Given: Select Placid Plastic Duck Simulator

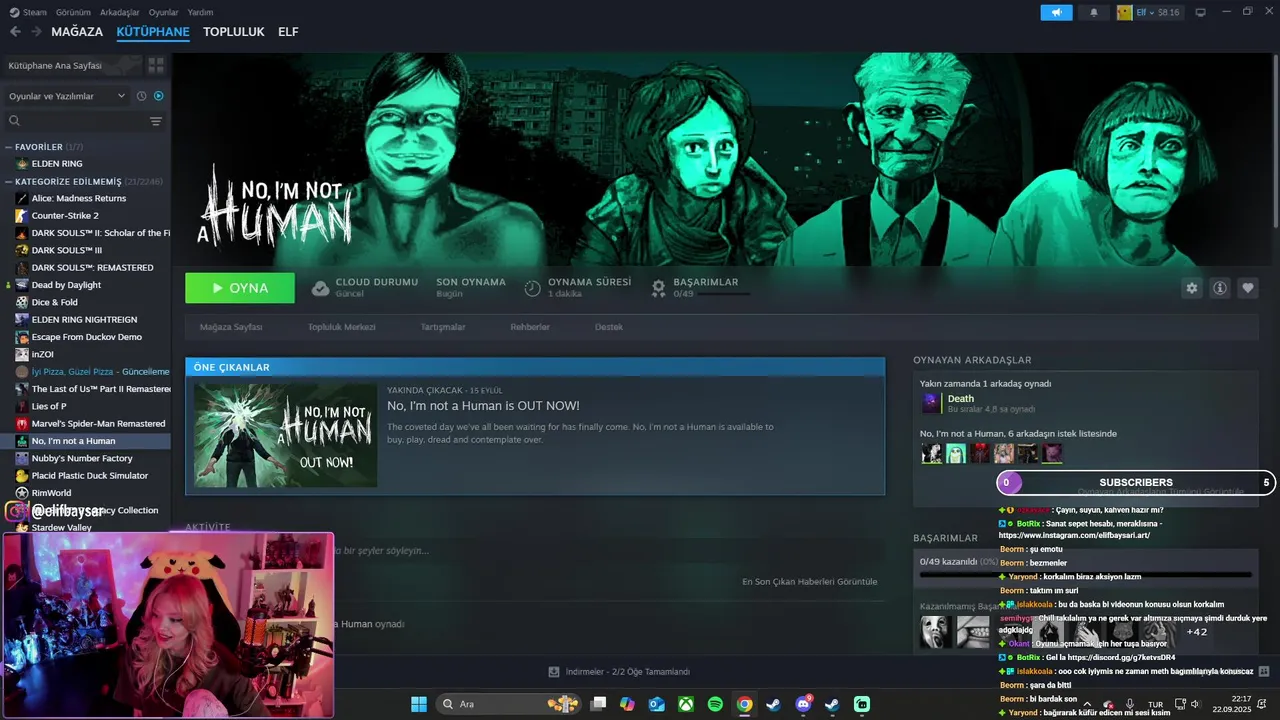Looking at the screenshot, I should [x=89, y=475].
